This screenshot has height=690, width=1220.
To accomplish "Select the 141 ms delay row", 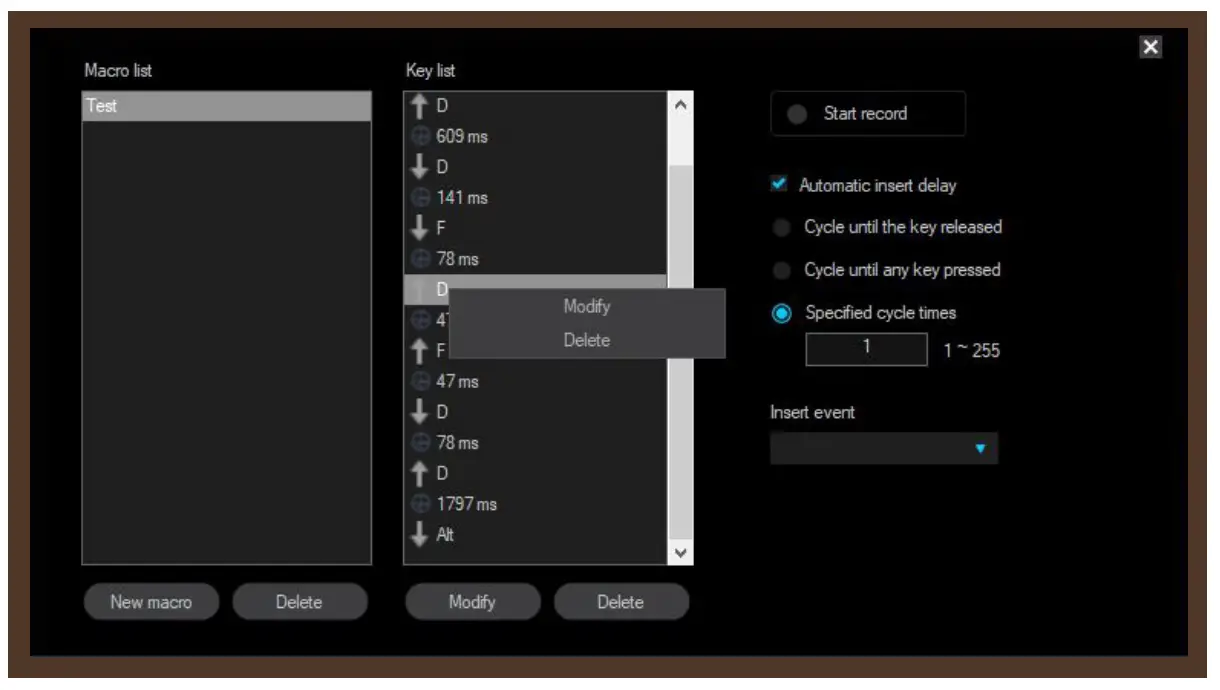I will pos(536,198).
